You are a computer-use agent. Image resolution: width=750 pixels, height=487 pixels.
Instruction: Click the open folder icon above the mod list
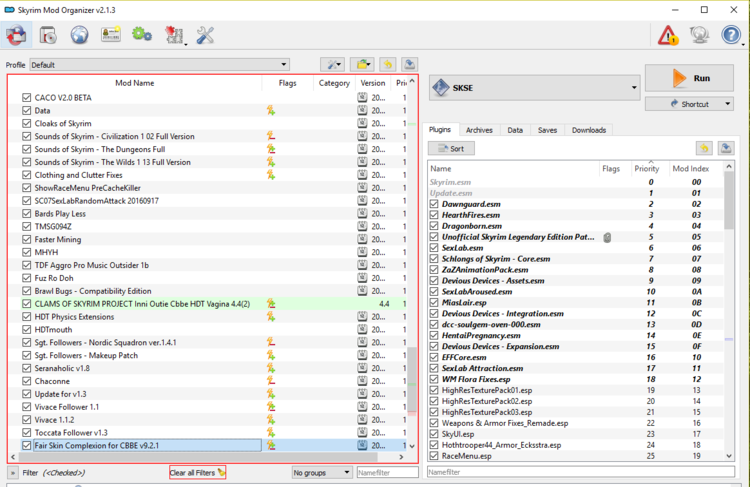(x=362, y=64)
